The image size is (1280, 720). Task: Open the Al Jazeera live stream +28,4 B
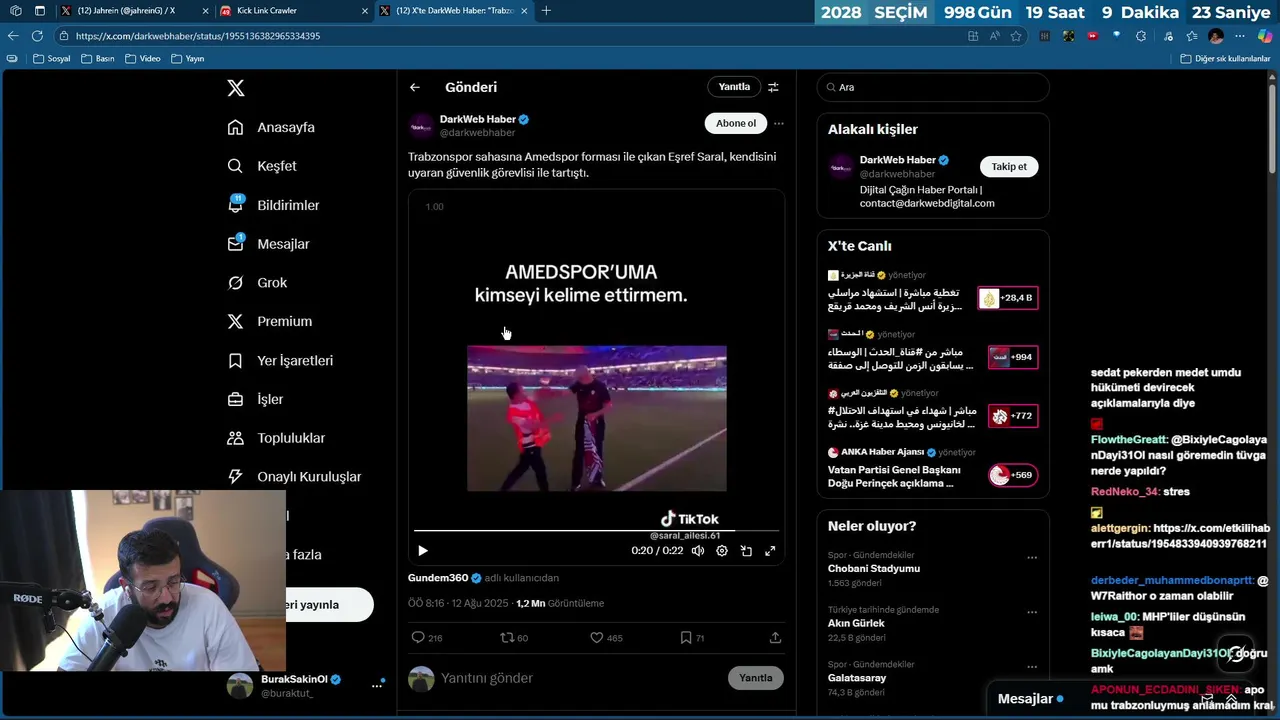click(1008, 298)
